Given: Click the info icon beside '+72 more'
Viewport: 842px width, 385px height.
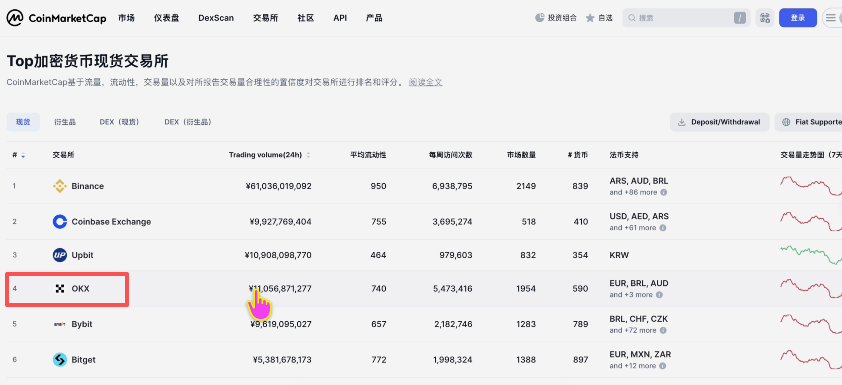Looking at the screenshot, I should coord(663,330).
